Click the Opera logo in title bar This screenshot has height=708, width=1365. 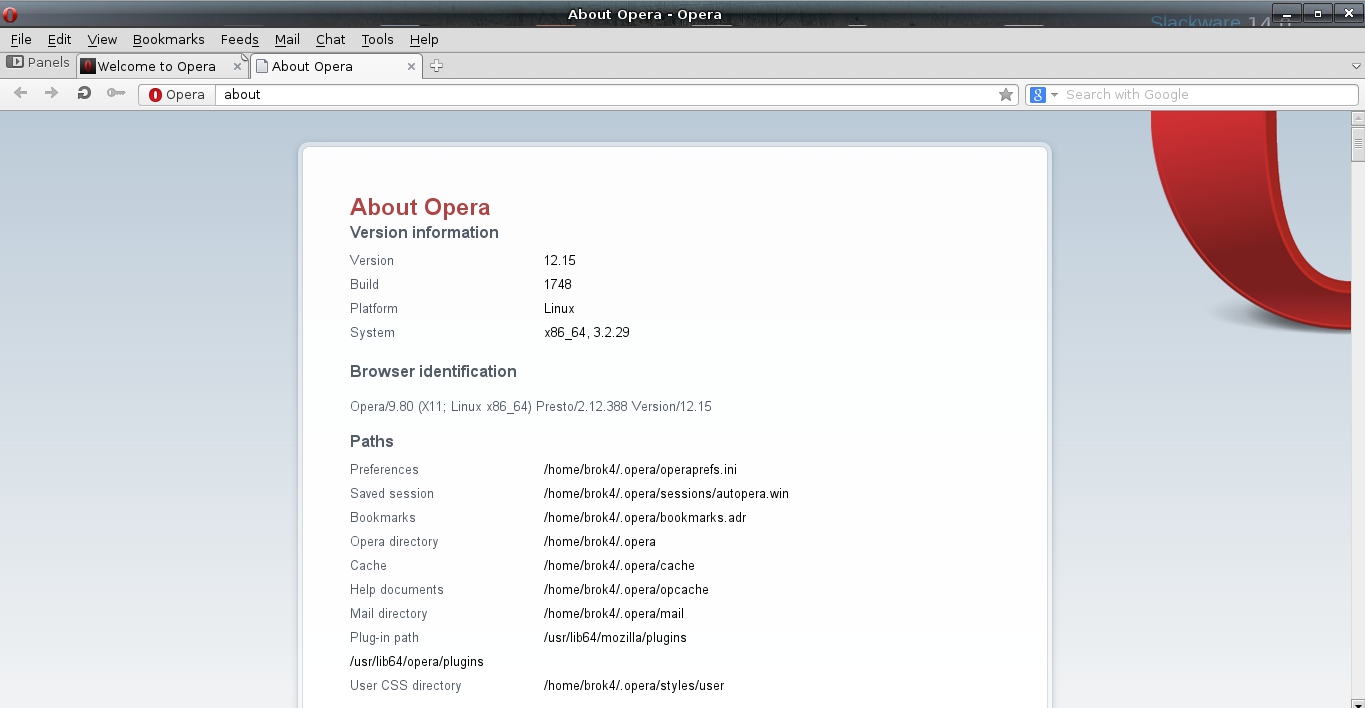10,14
